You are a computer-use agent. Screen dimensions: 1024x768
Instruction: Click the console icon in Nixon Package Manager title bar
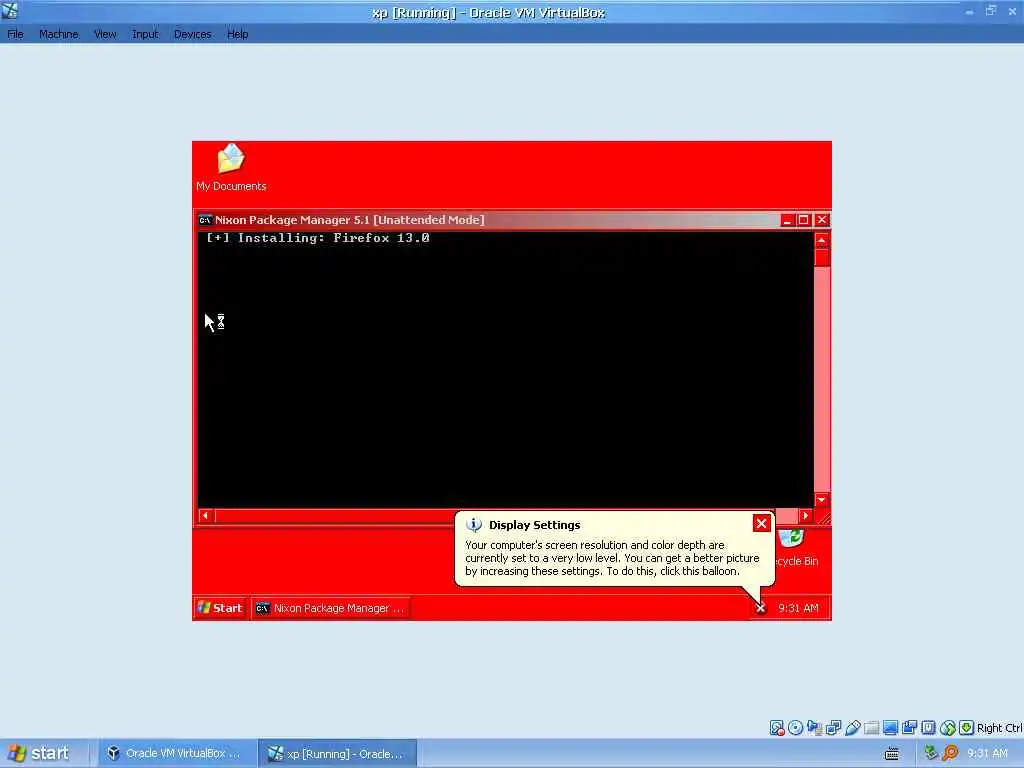point(205,220)
